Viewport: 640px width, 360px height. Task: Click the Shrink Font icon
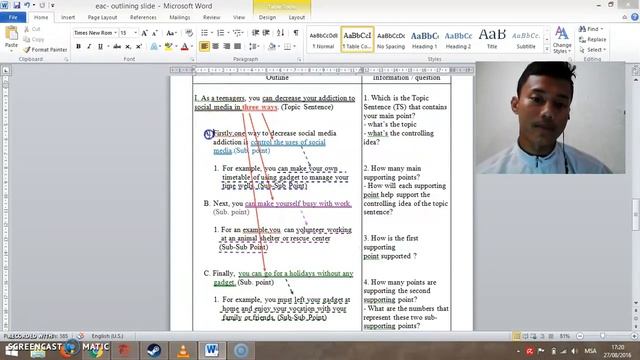pyautogui.click(x=154, y=33)
